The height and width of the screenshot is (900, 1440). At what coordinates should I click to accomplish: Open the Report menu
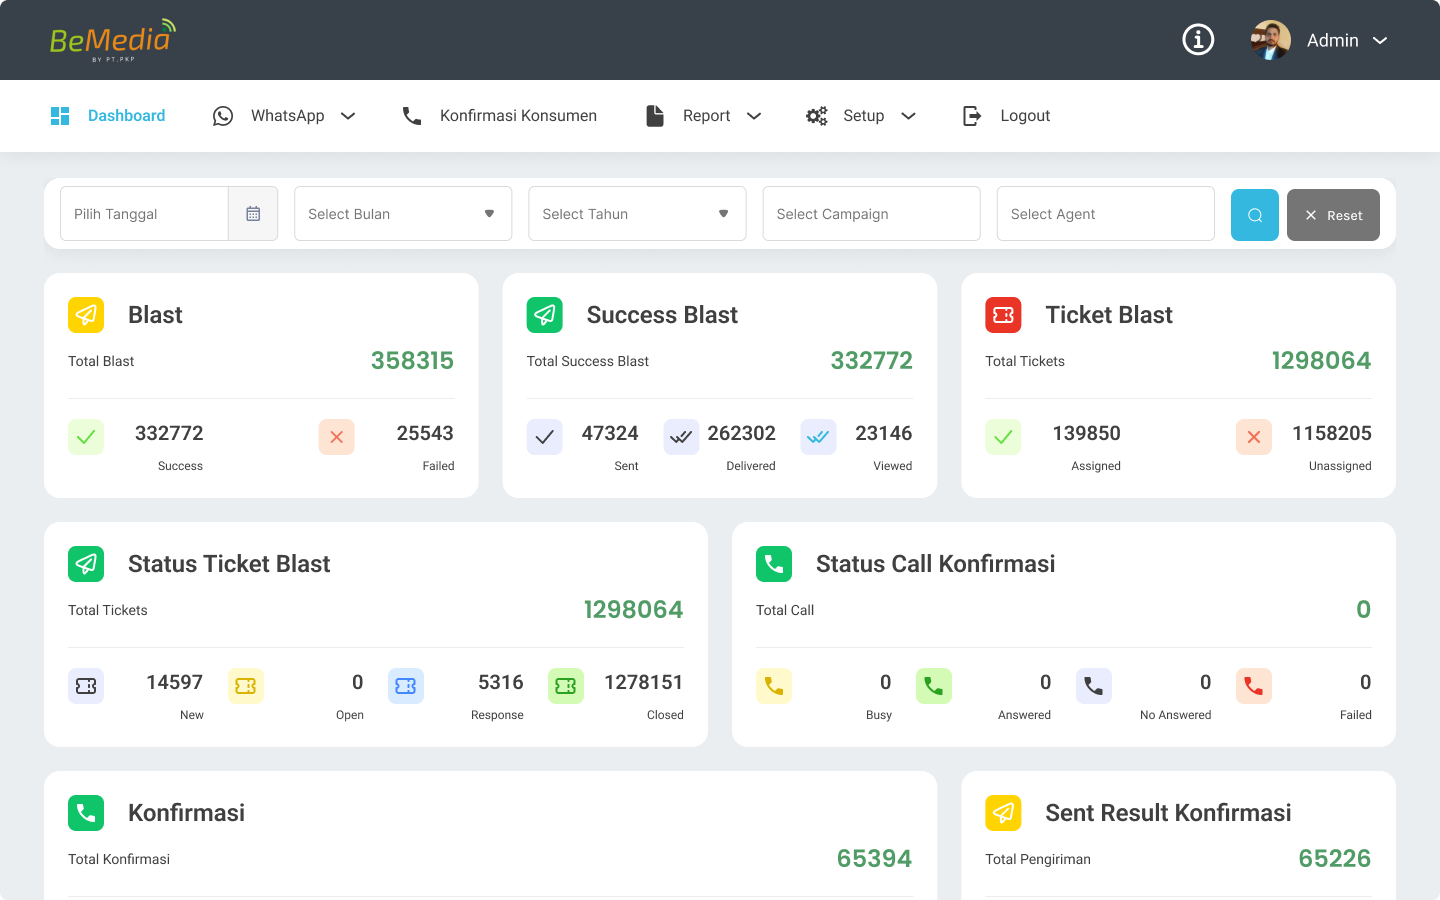706,116
